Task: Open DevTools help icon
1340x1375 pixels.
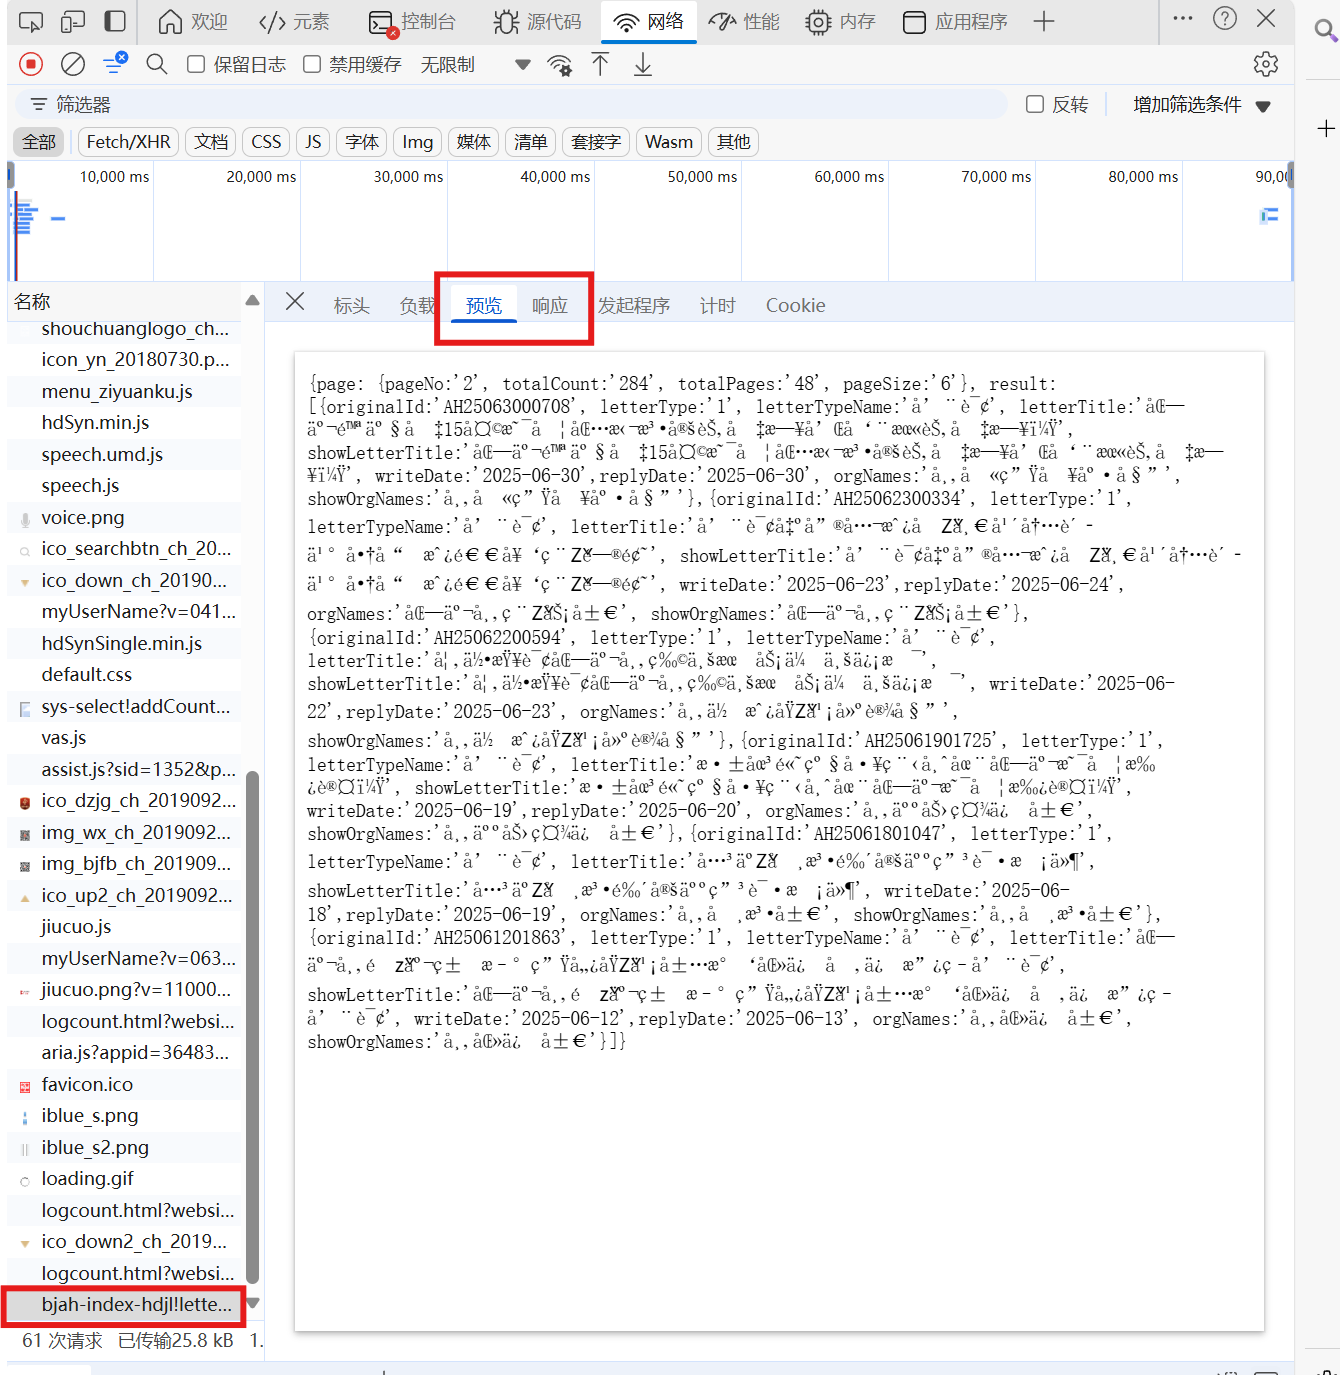Action: (x=1225, y=18)
